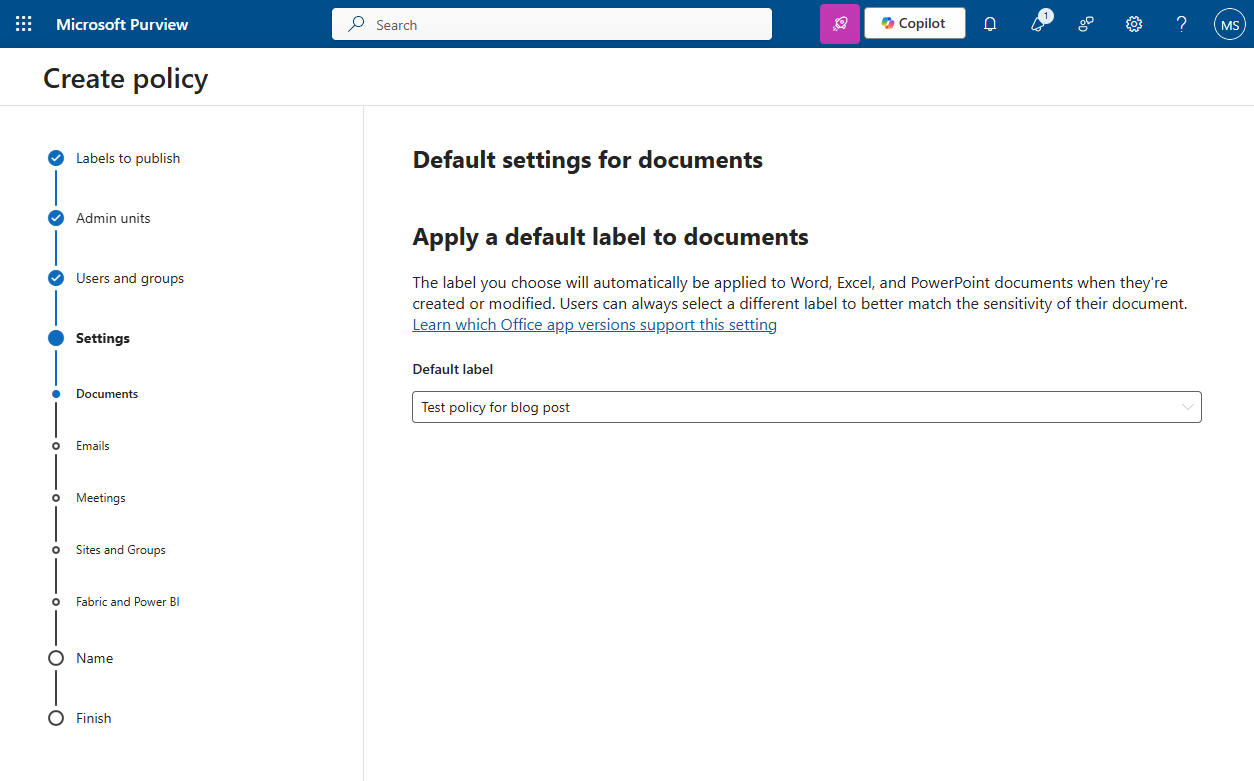Viewport: 1254px width, 781px height.
Task: Open the notifications bell
Action: 989,23
